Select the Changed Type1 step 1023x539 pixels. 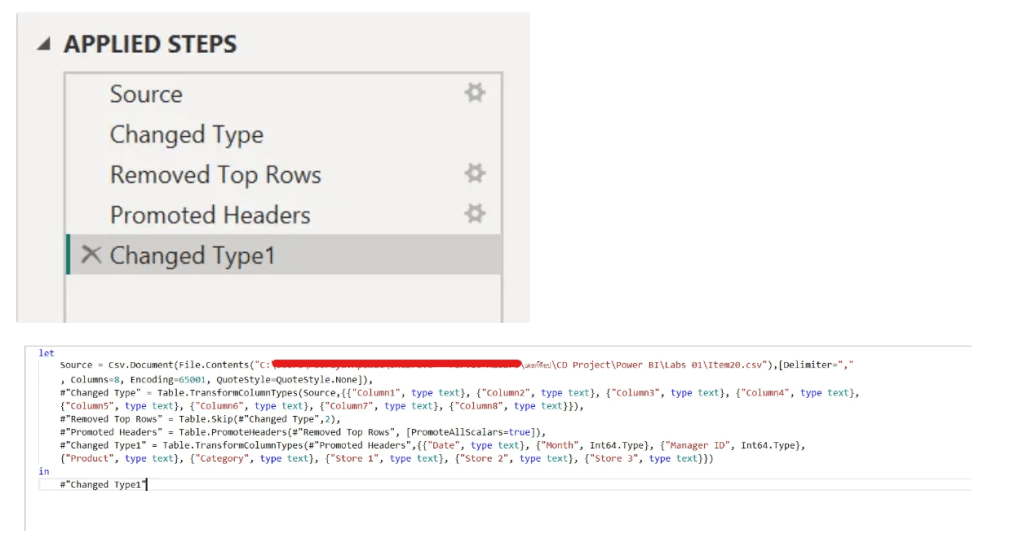(192, 255)
